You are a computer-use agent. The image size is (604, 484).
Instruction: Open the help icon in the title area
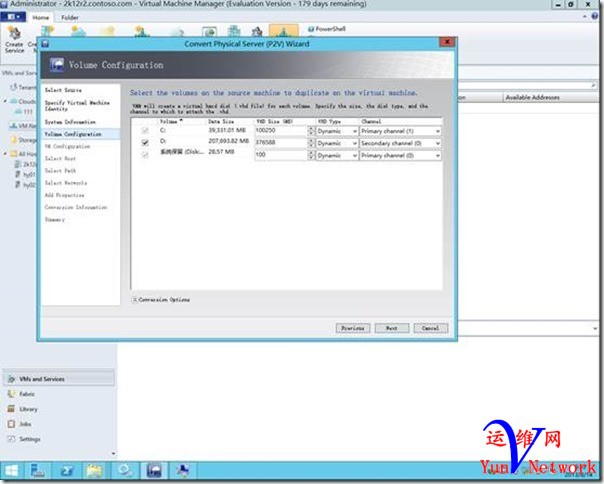pos(596,16)
